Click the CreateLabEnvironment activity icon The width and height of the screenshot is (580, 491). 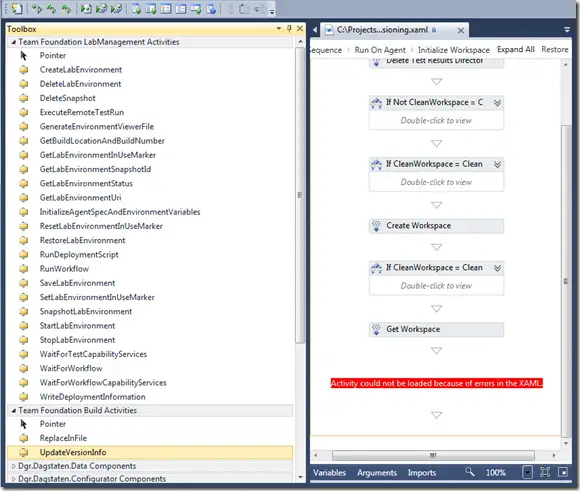pos(24,70)
